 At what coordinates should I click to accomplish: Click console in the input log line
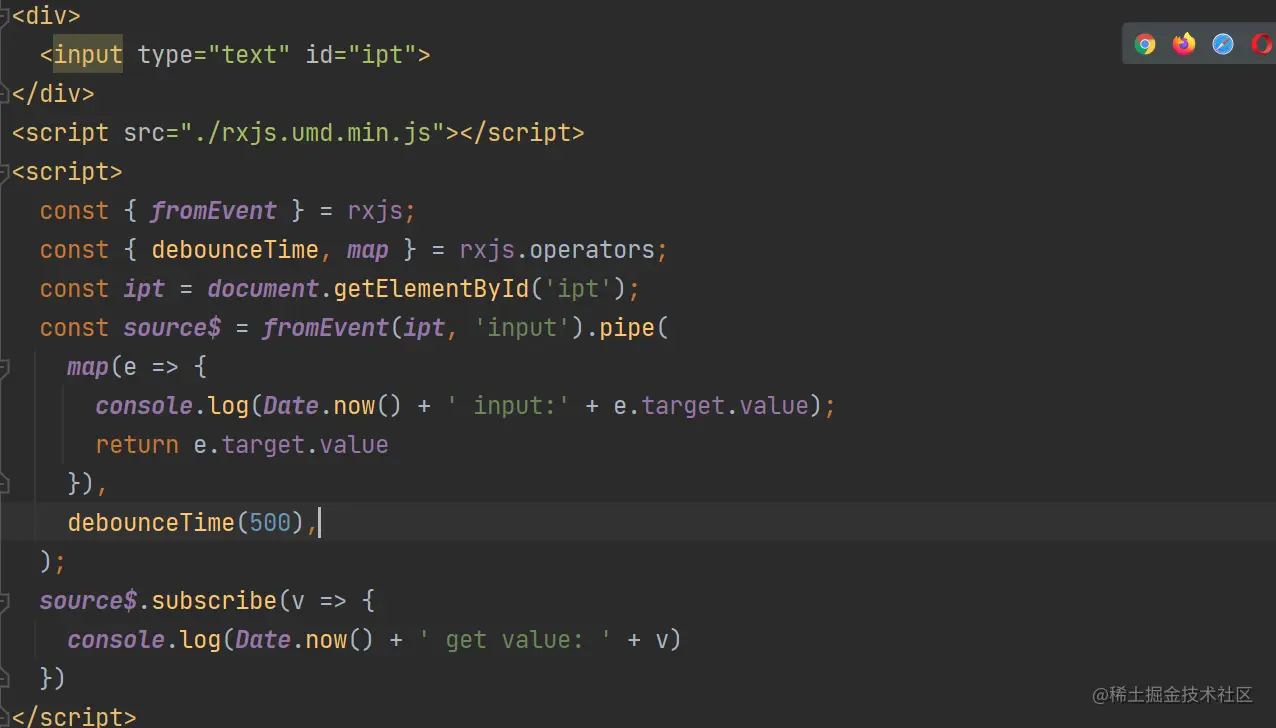click(144, 406)
